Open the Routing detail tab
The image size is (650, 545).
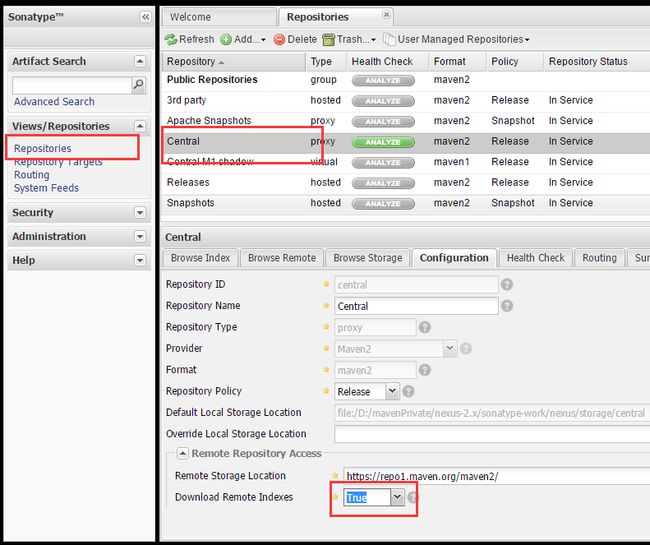599,258
